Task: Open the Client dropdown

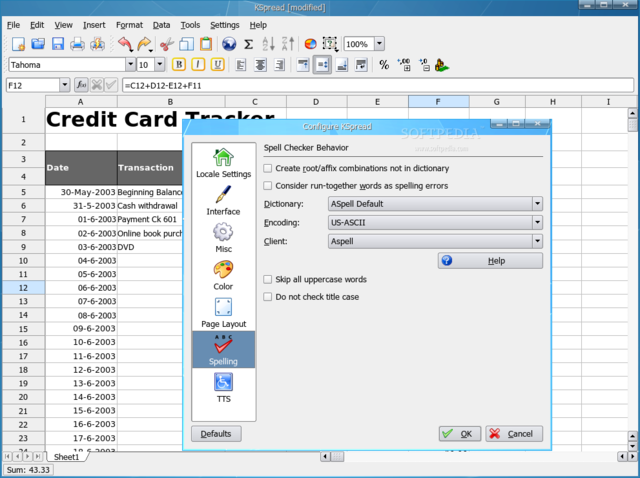Action: (x=435, y=241)
